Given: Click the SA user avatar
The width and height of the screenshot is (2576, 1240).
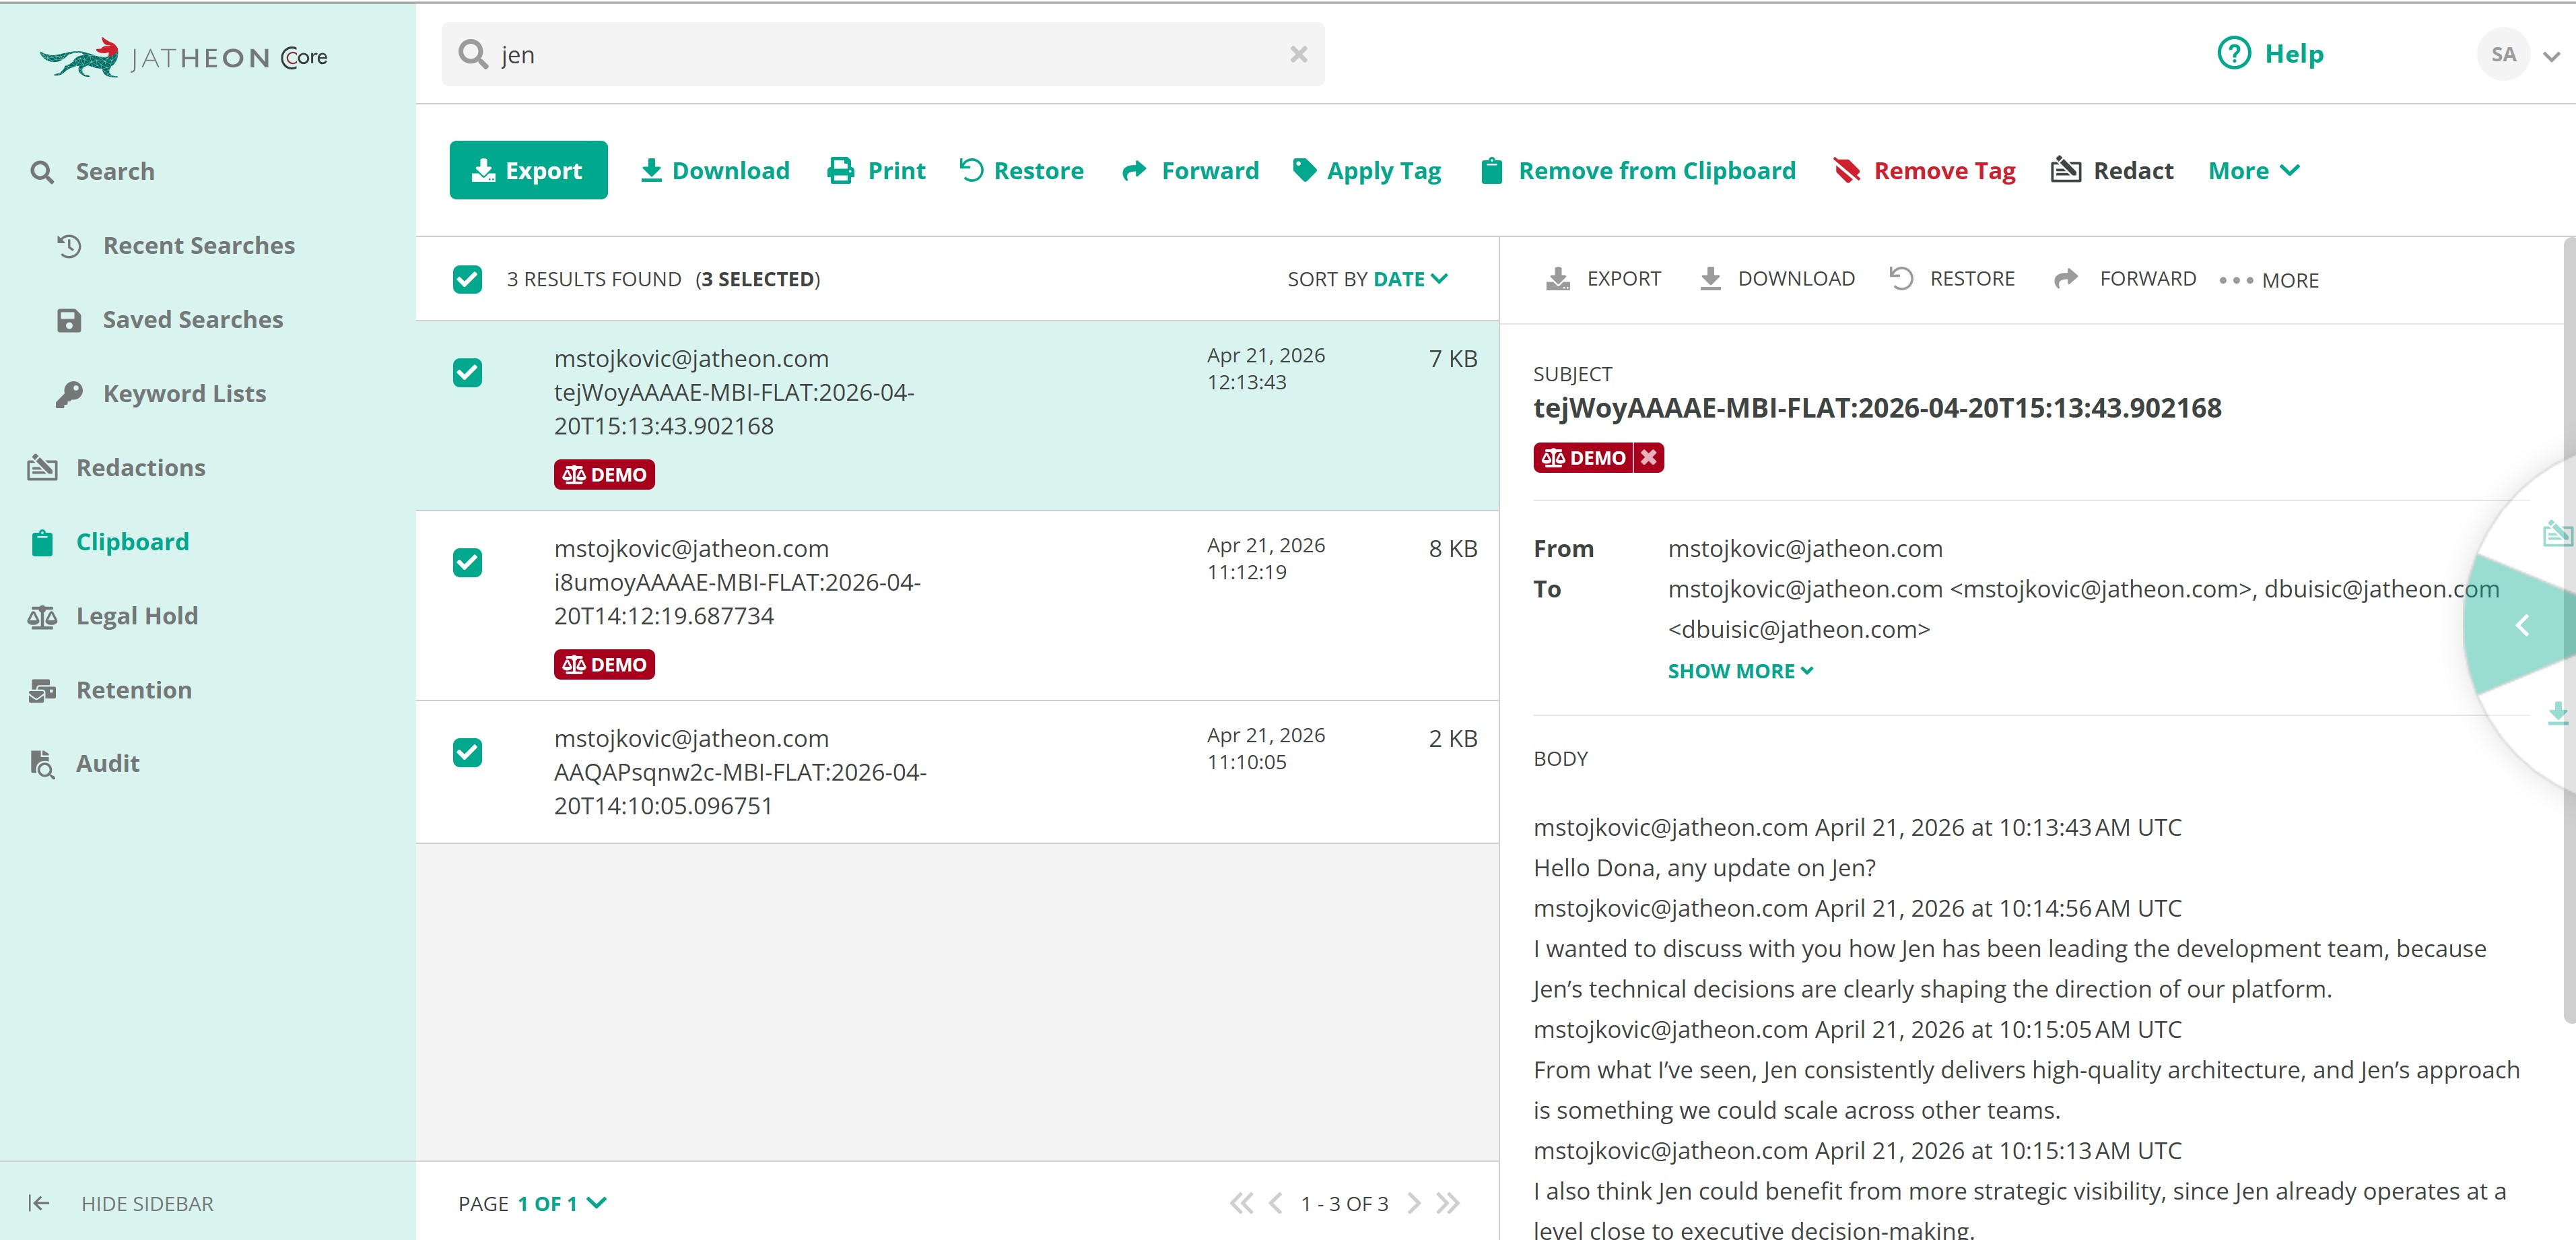Looking at the screenshot, I should pyautogui.click(x=2503, y=55).
